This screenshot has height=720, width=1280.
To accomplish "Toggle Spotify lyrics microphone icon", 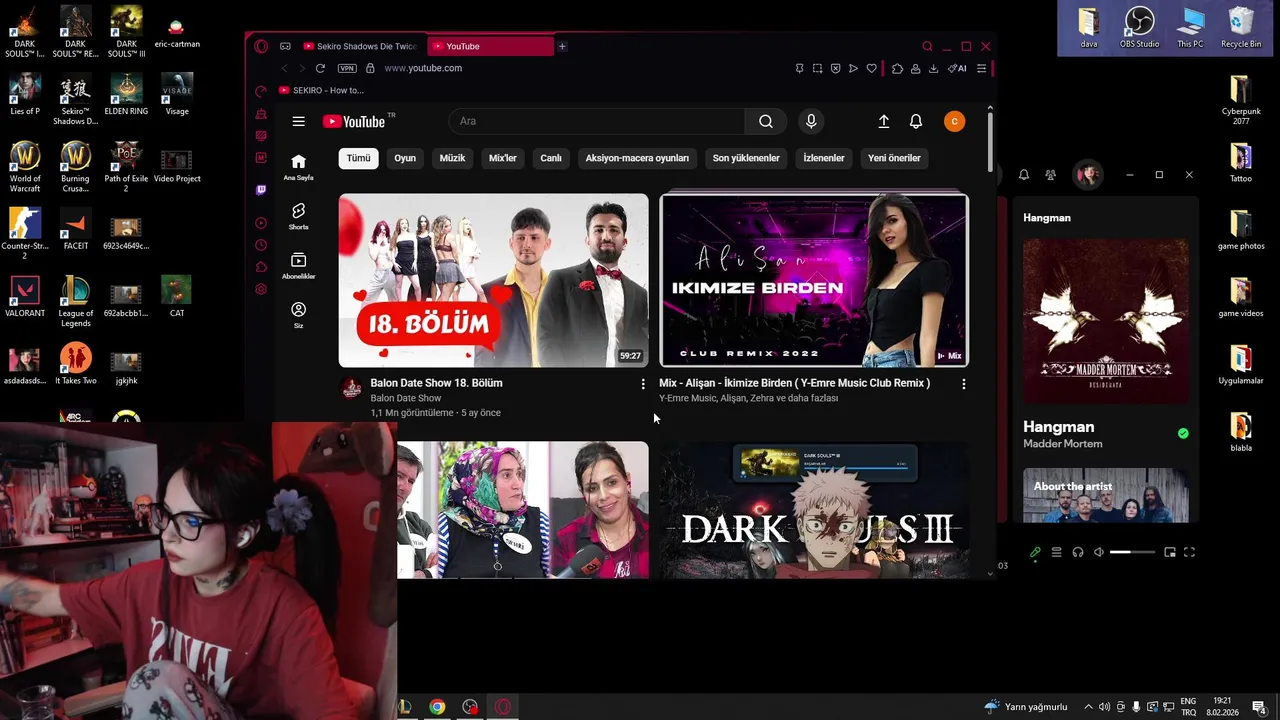I will [1035, 552].
